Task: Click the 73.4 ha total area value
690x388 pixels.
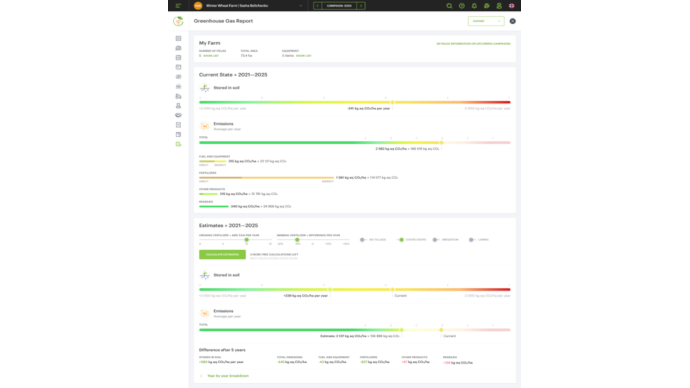Action: pyautogui.click(x=246, y=56)
